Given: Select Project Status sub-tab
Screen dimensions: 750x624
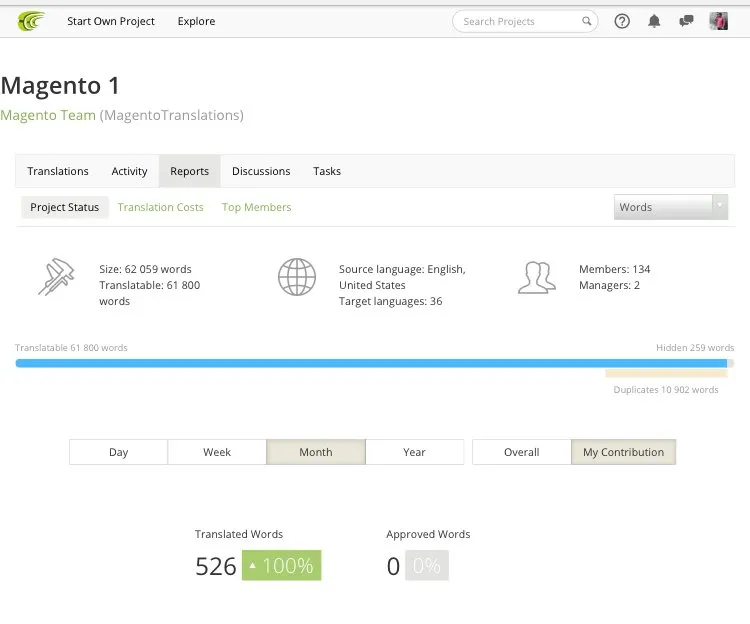Looking at the screenshot, I should [x=65, y=207].
